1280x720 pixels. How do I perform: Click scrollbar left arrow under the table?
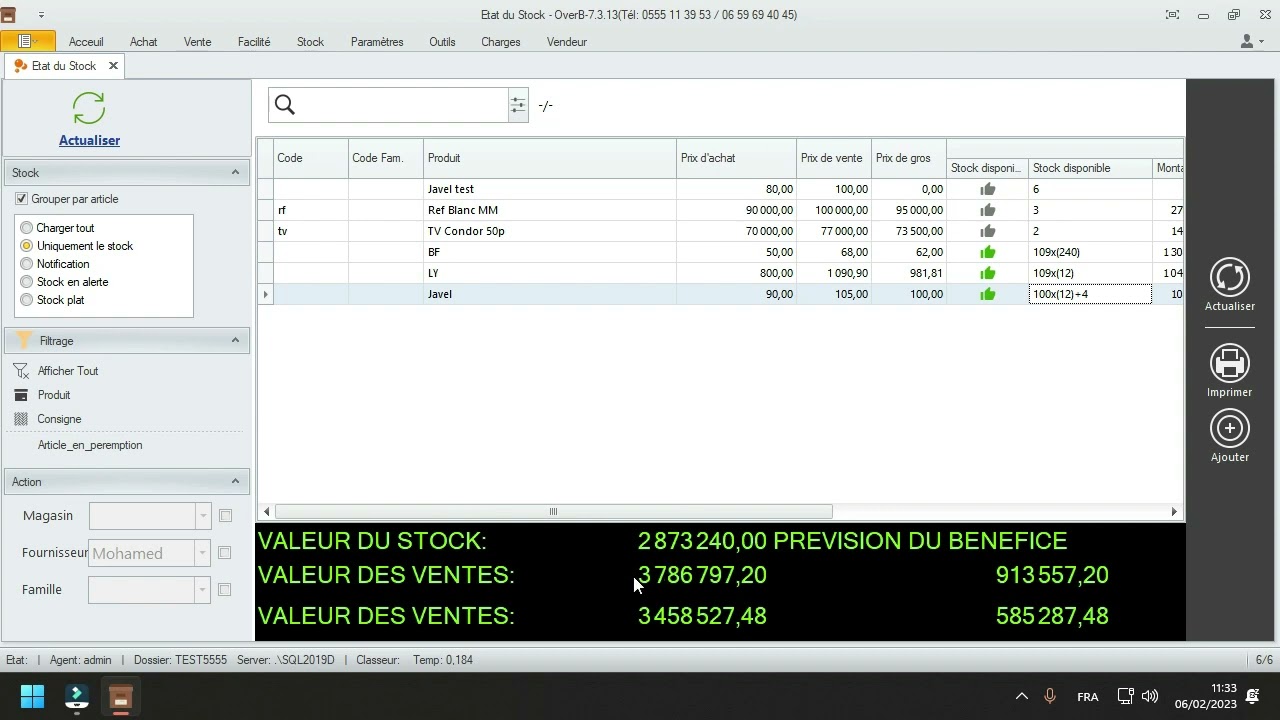coord(266,512)
